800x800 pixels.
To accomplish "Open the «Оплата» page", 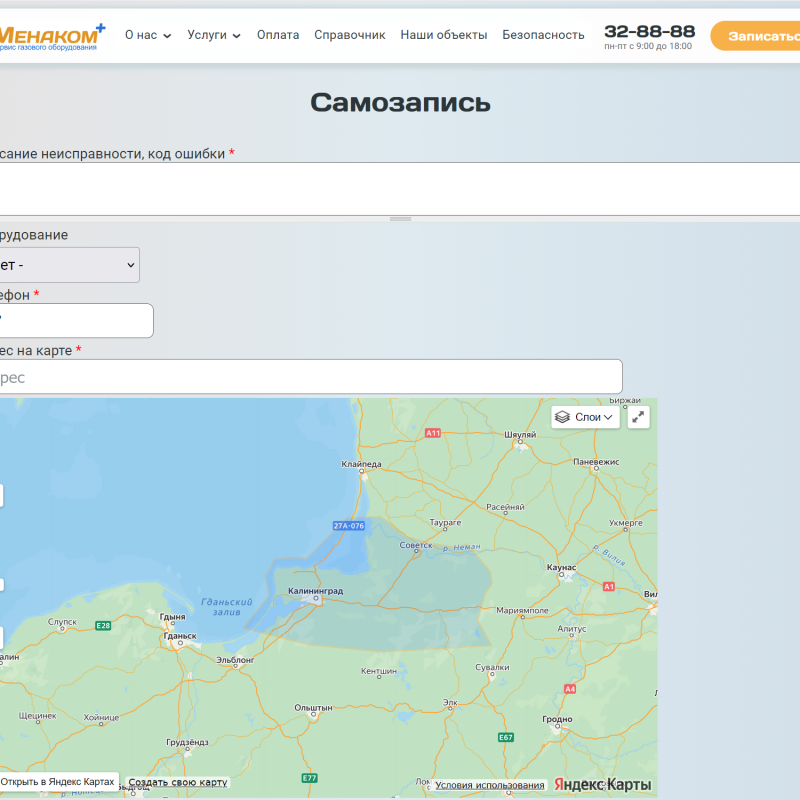I will 277,35.
